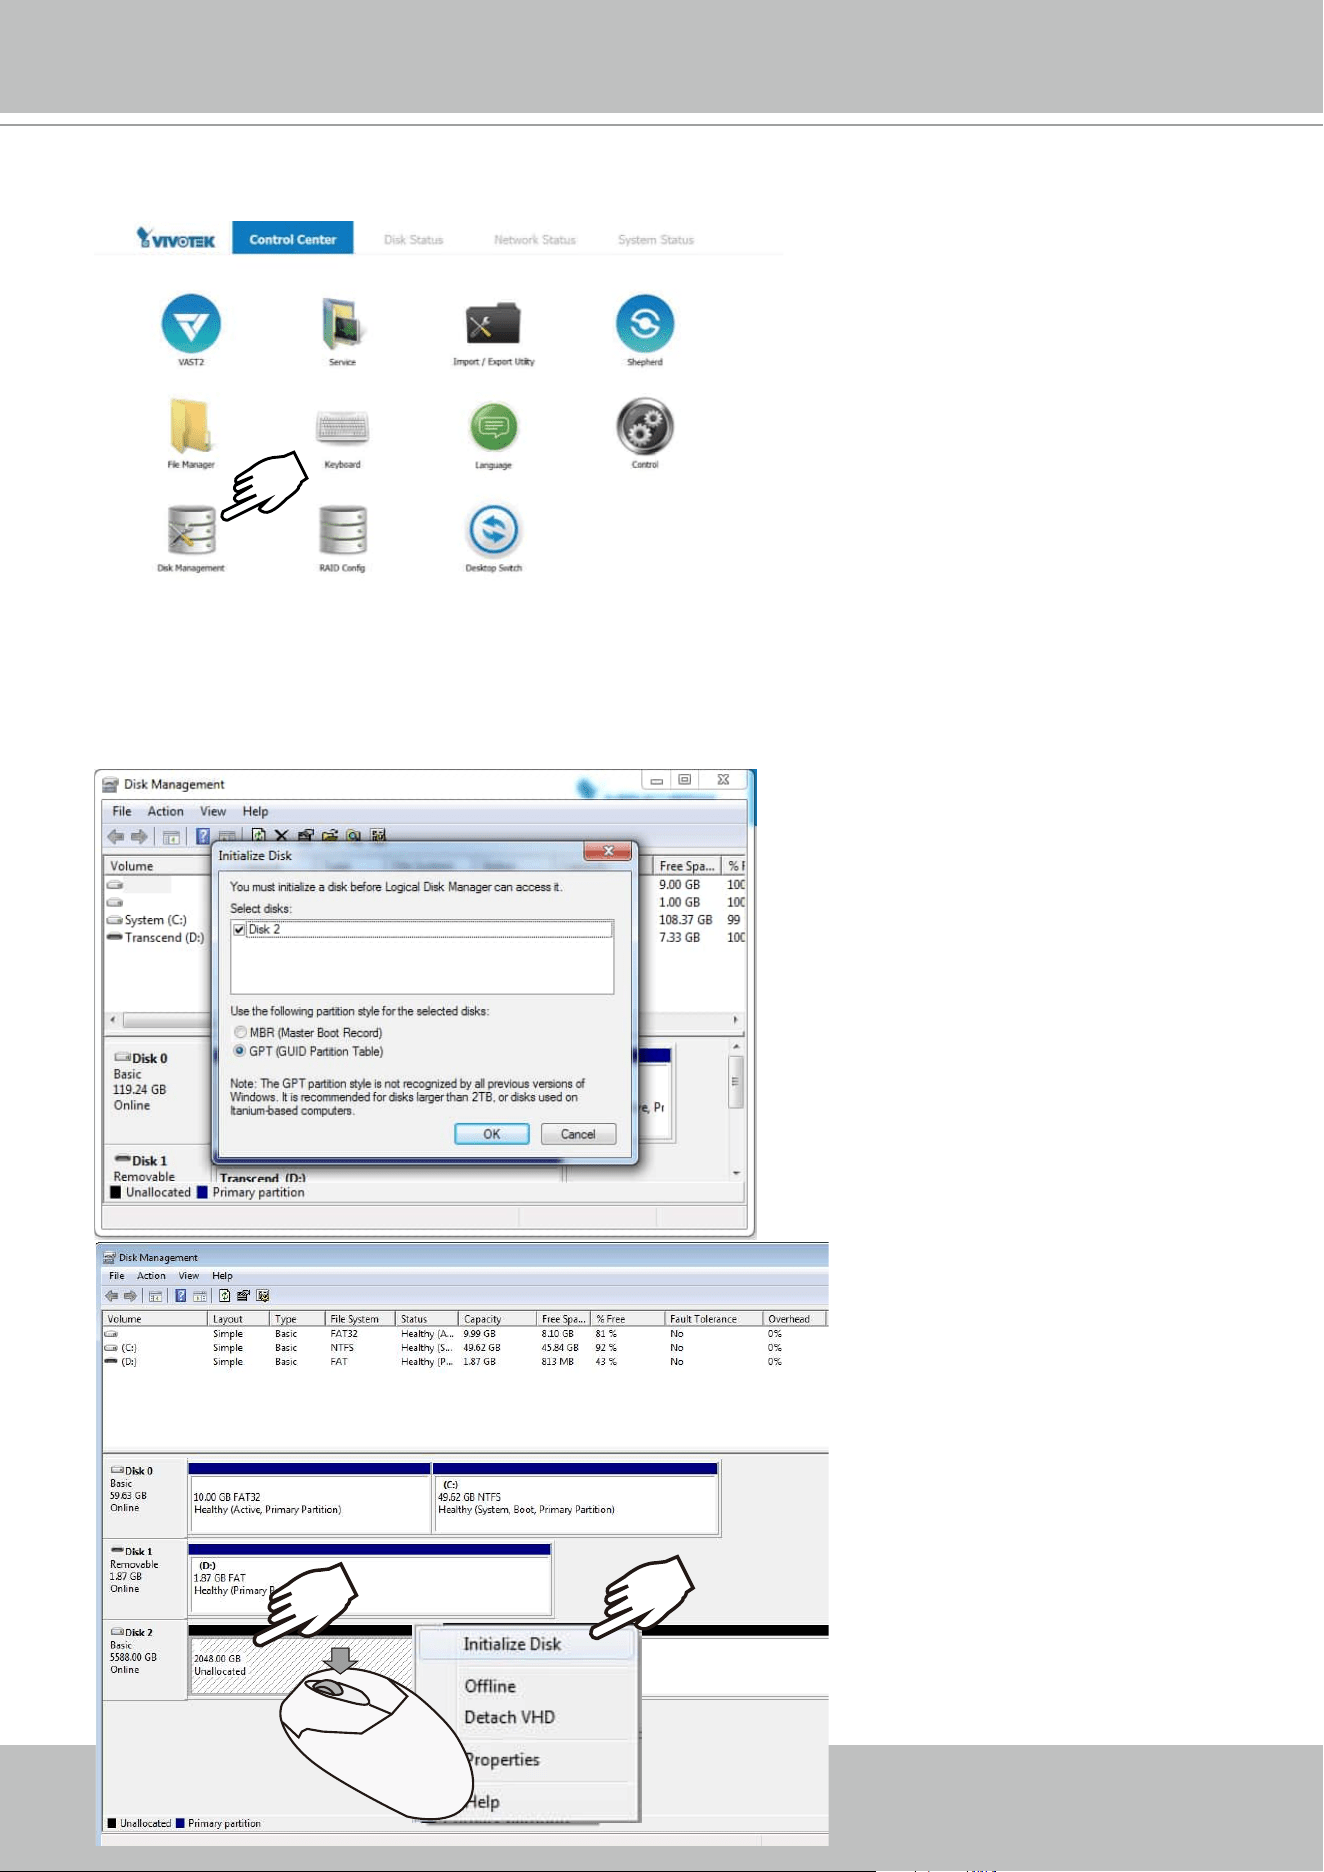The image size is (1324, 1872).
Task: Open the System Status tab
Action: point(656,240)
